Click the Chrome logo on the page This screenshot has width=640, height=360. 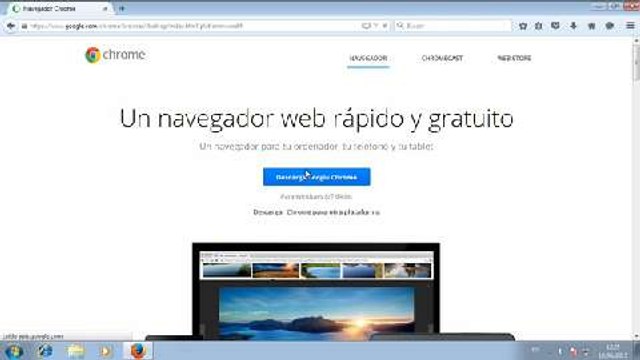point(115,55)
